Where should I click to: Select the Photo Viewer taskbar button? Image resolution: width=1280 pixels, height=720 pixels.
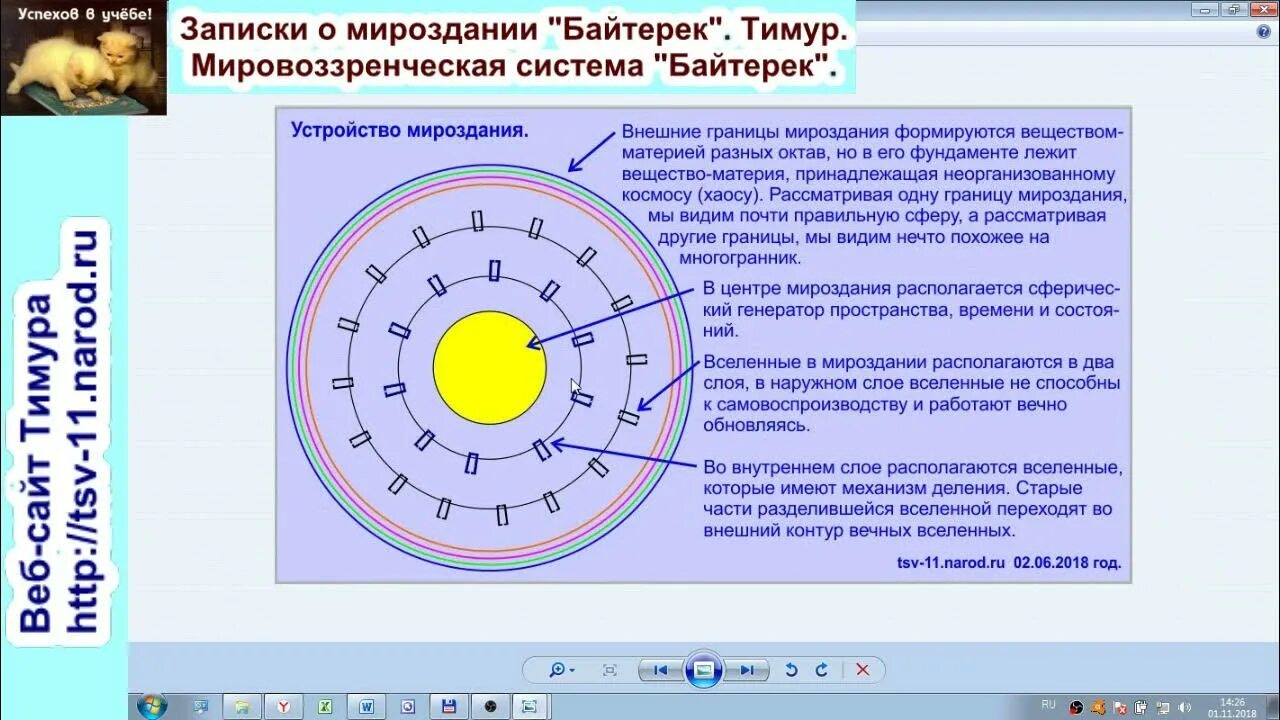[531, 706]
